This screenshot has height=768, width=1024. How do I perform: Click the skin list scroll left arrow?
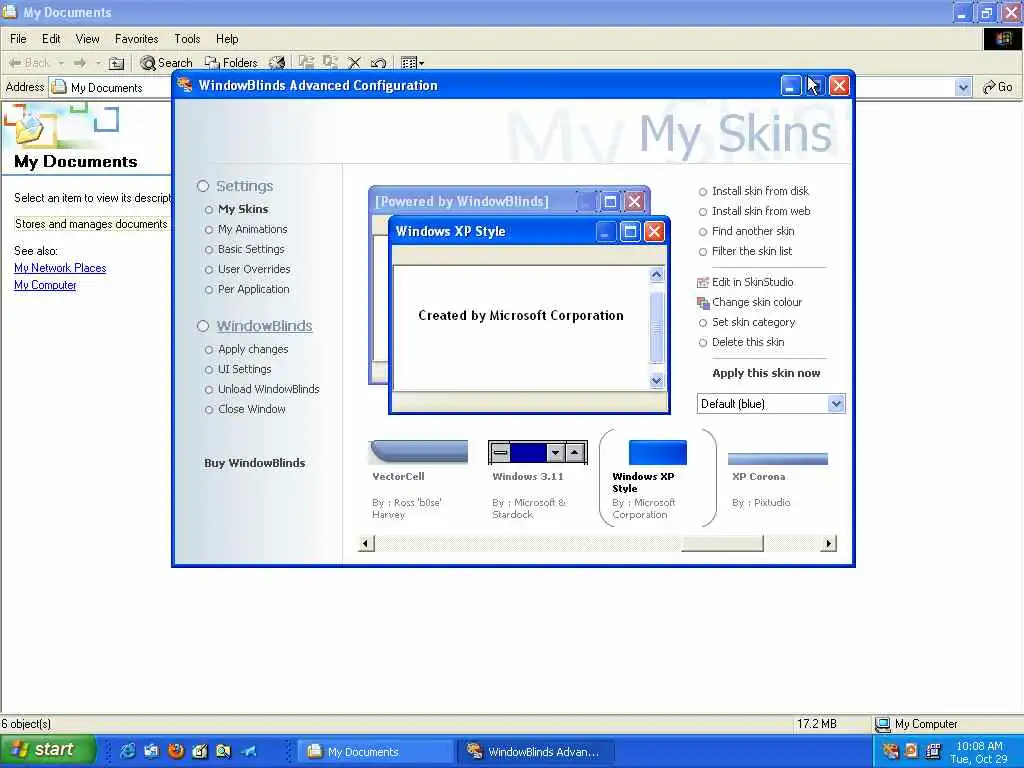click(x=366, y=543)
